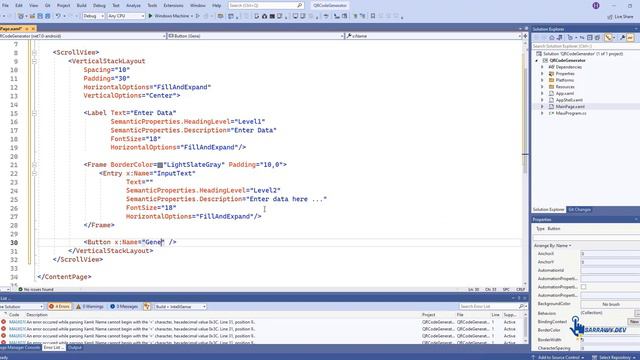Click the BackgroundColor No brush field
The height and width of the screenshot is (360, 640).
[610, 304]
